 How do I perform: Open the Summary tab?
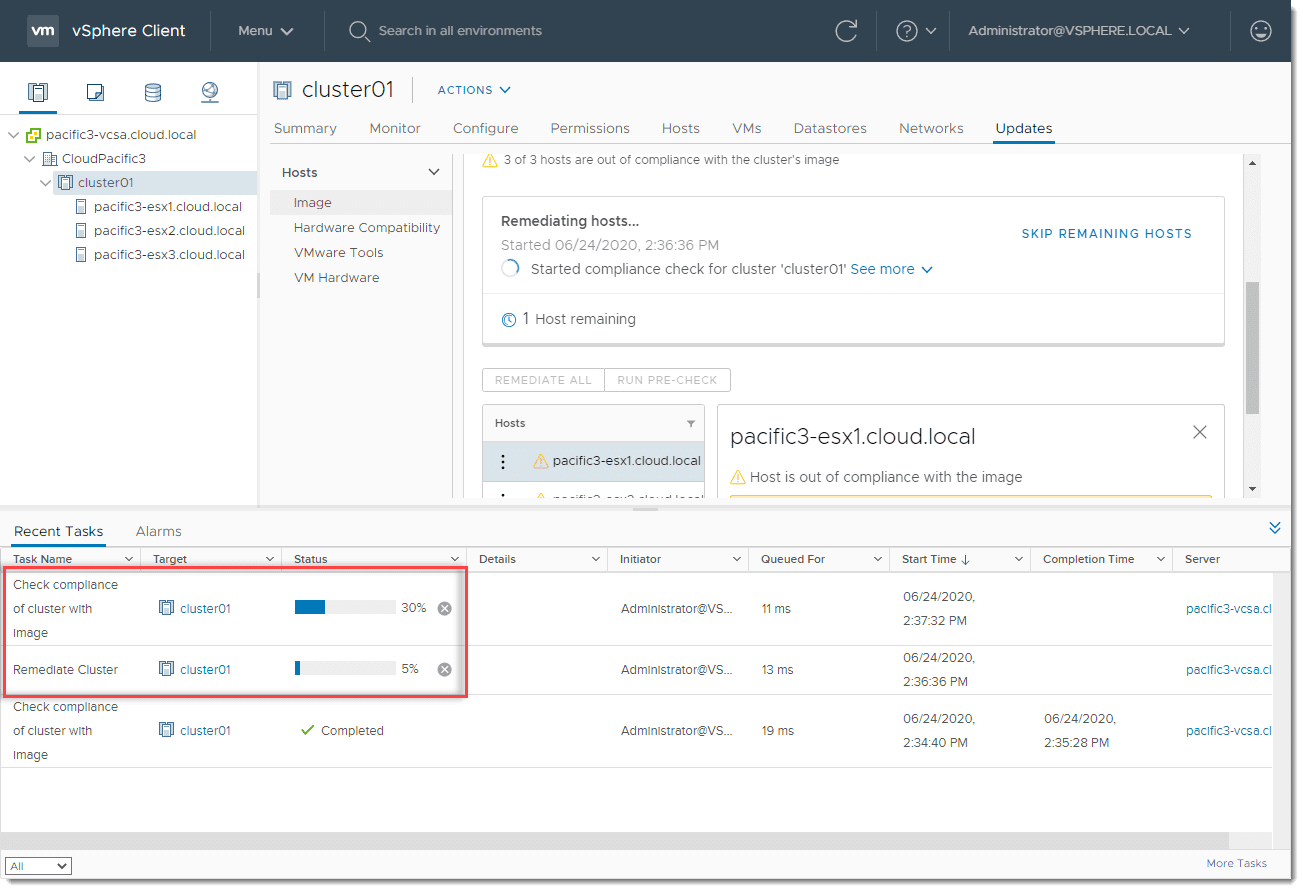click(x=305, y=128)
